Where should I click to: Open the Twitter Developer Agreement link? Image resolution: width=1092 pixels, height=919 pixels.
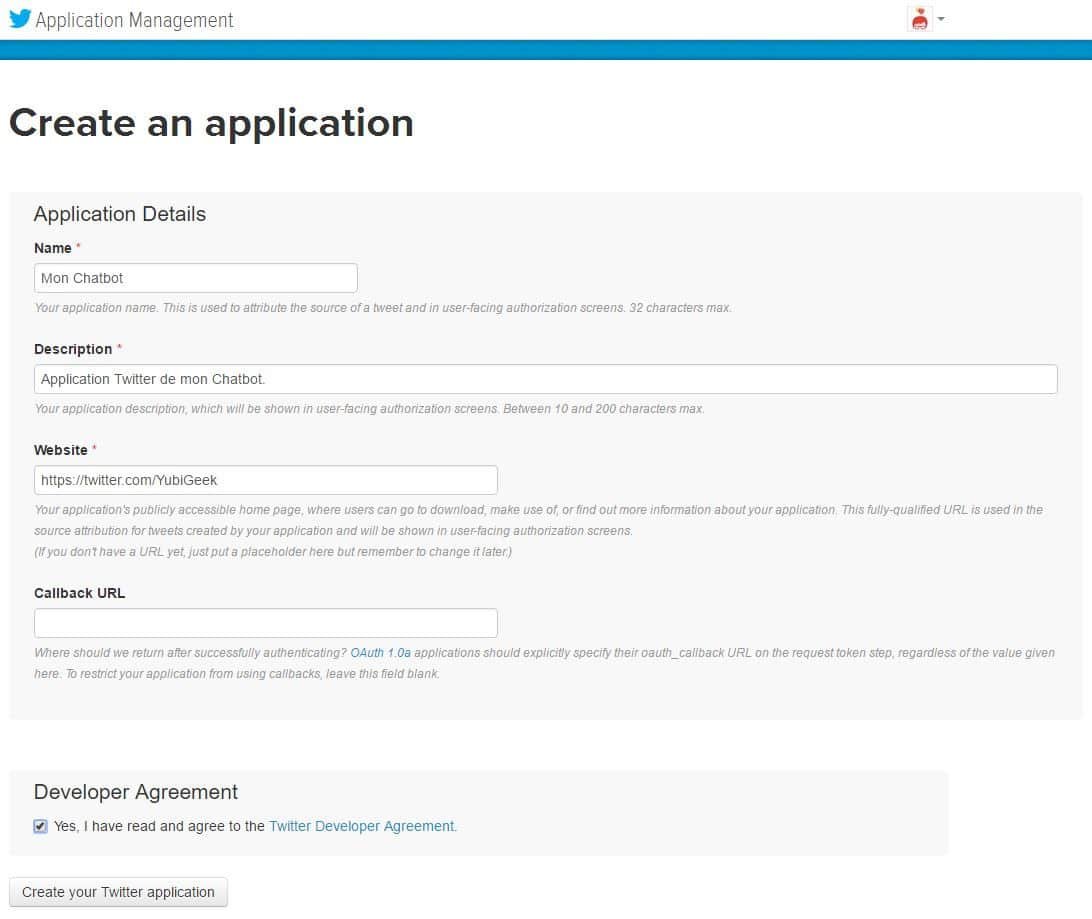tap(363, 826)
